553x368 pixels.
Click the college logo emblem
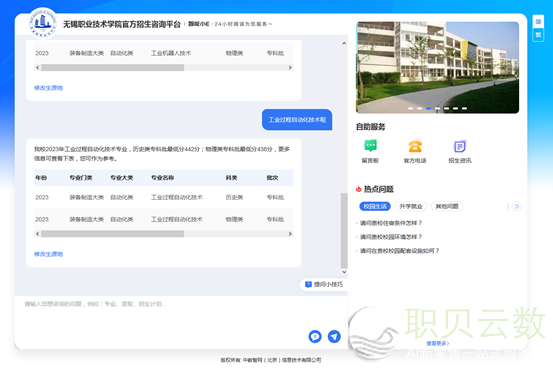click(x=42, y=23)
